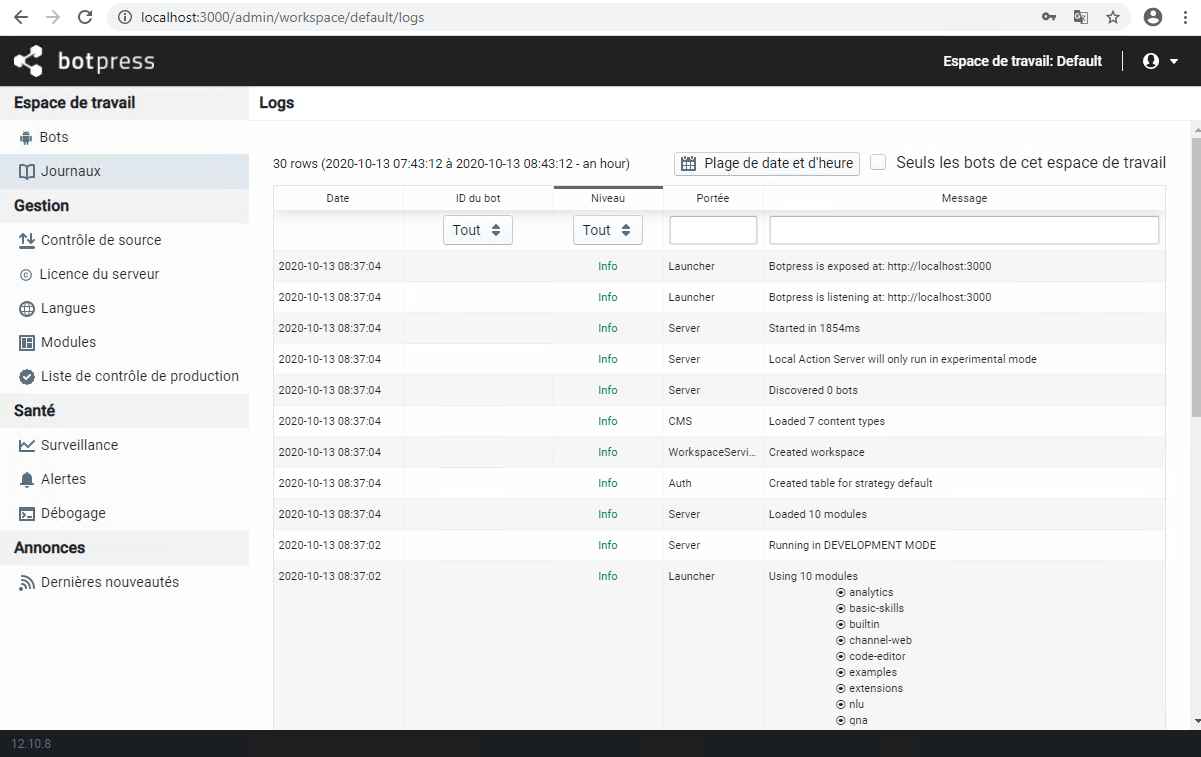This screenshot has height=757, width=1201.
Task: Click the Alertes bell icon
Action: click(26, 479)
